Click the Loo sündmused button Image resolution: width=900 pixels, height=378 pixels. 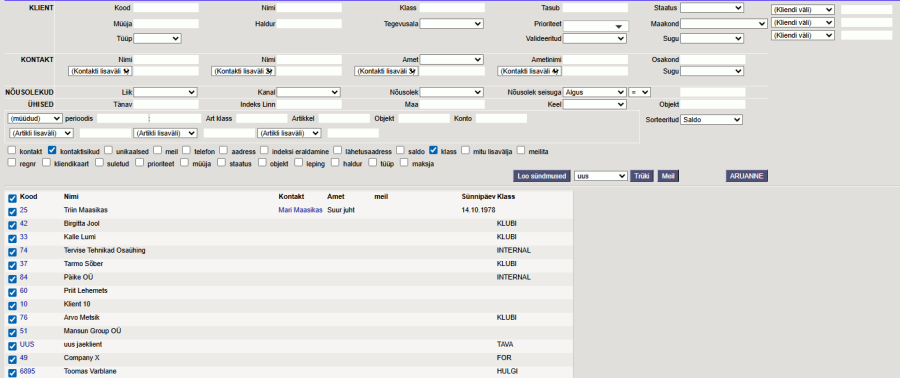pos(541,176)
